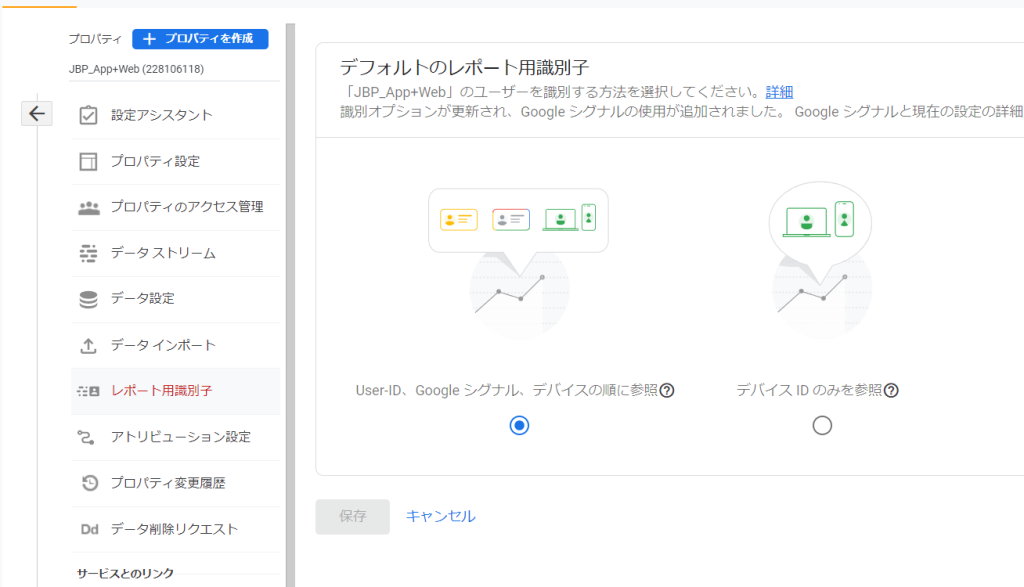Click the プロパティを作成 button
This screenshot has height=587, width=1024.
point(200,39)
